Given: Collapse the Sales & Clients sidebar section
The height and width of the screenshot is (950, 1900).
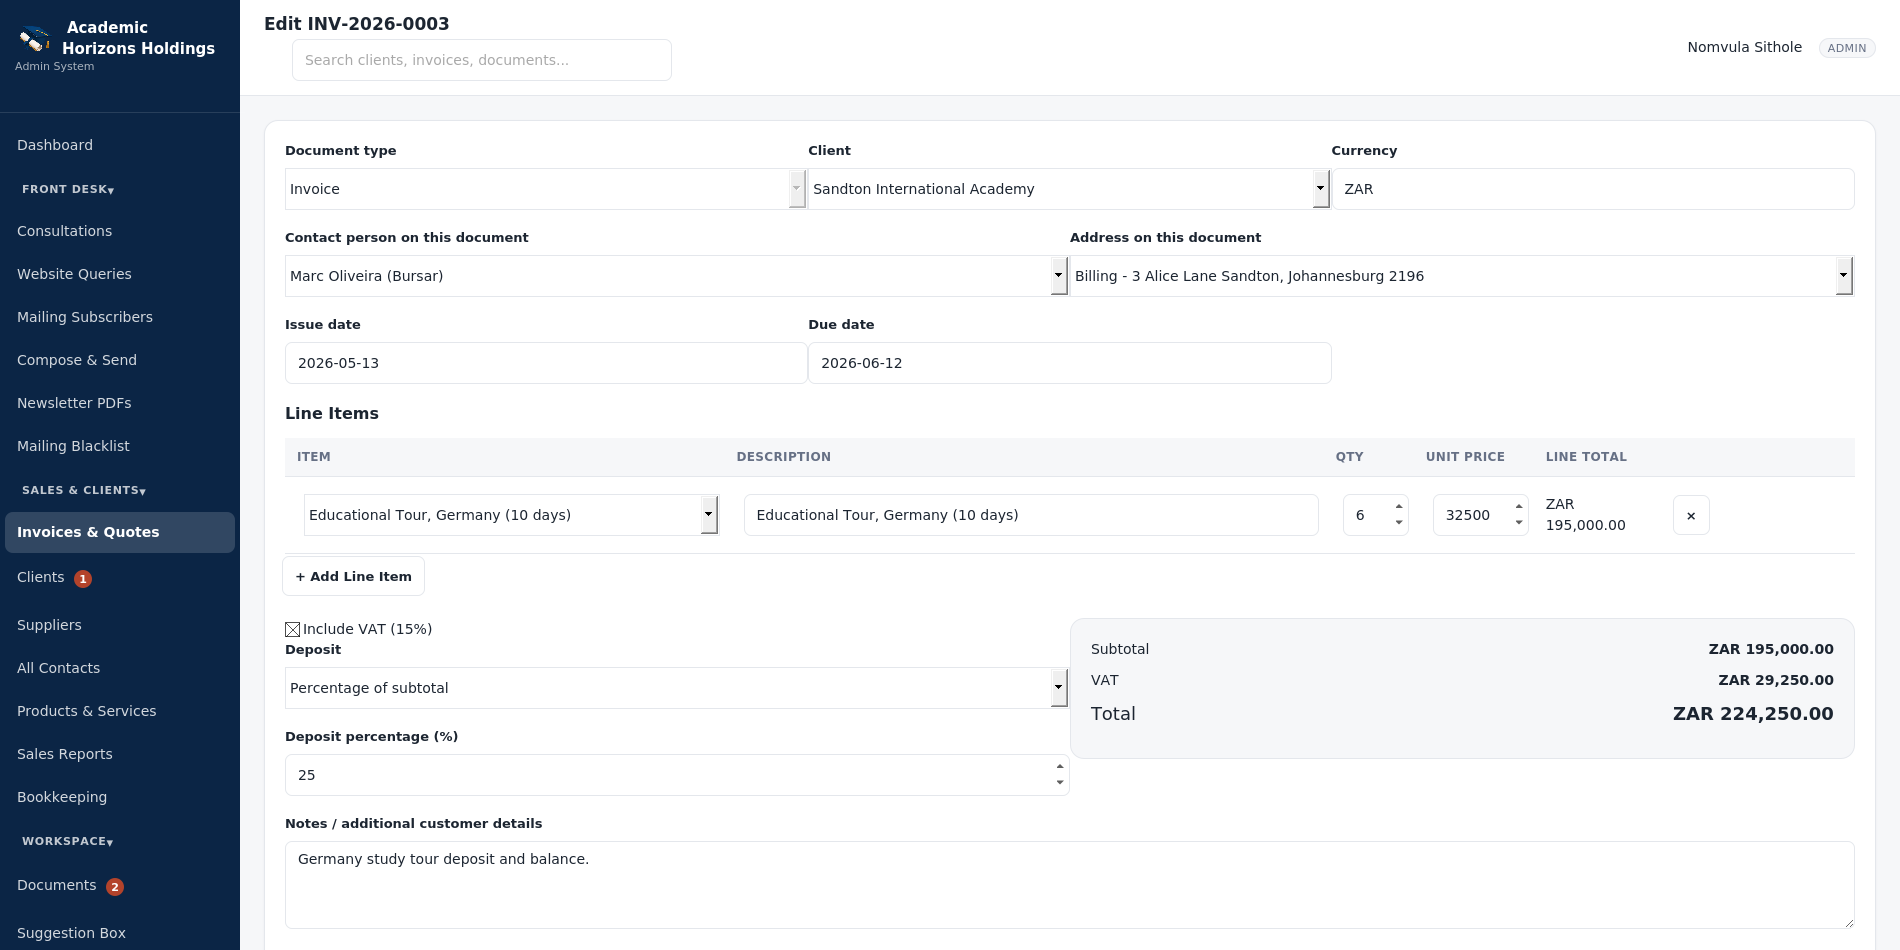Looking at the screenshot, I should pos(84,490).
